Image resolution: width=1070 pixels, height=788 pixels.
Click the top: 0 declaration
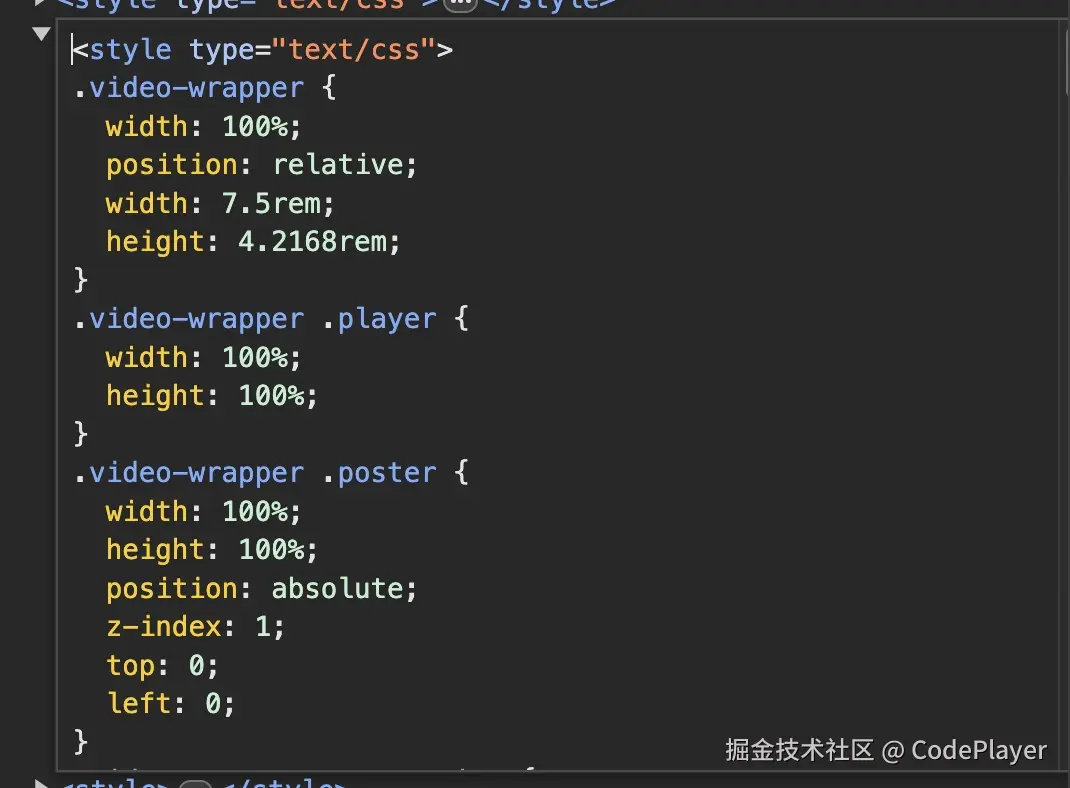[x=162, y=665]
